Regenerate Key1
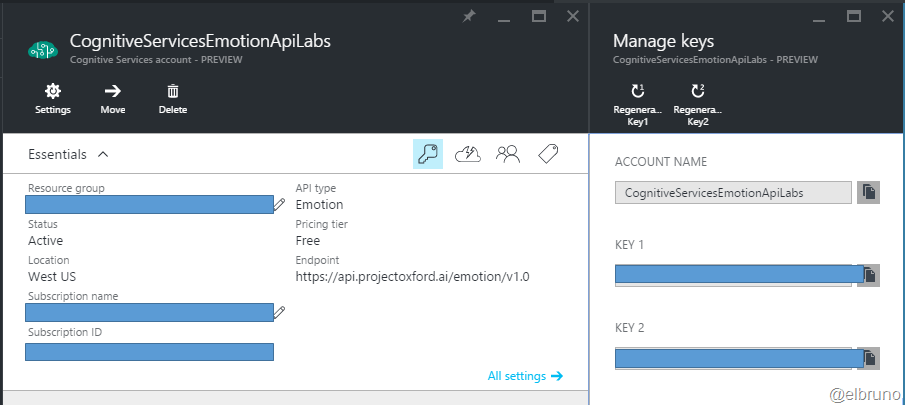The height and width of the screenshot is (405, 905). tap(638, 101)
